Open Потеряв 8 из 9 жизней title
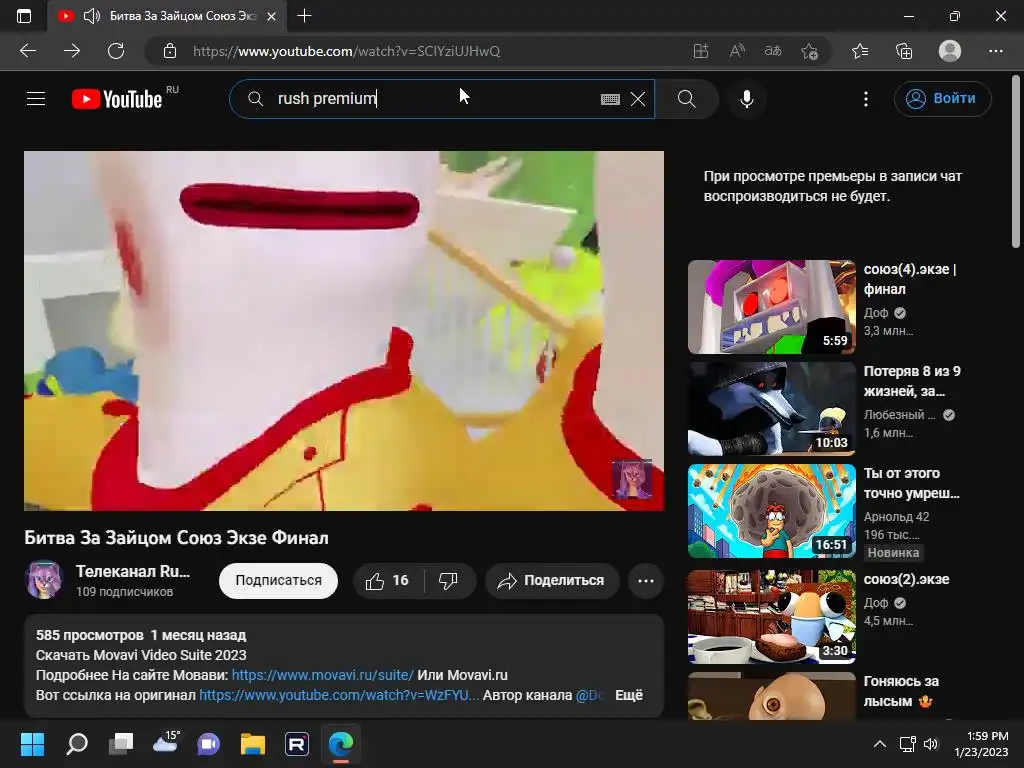The width and height of the screenshot is (1024, 768). point(912,381)
